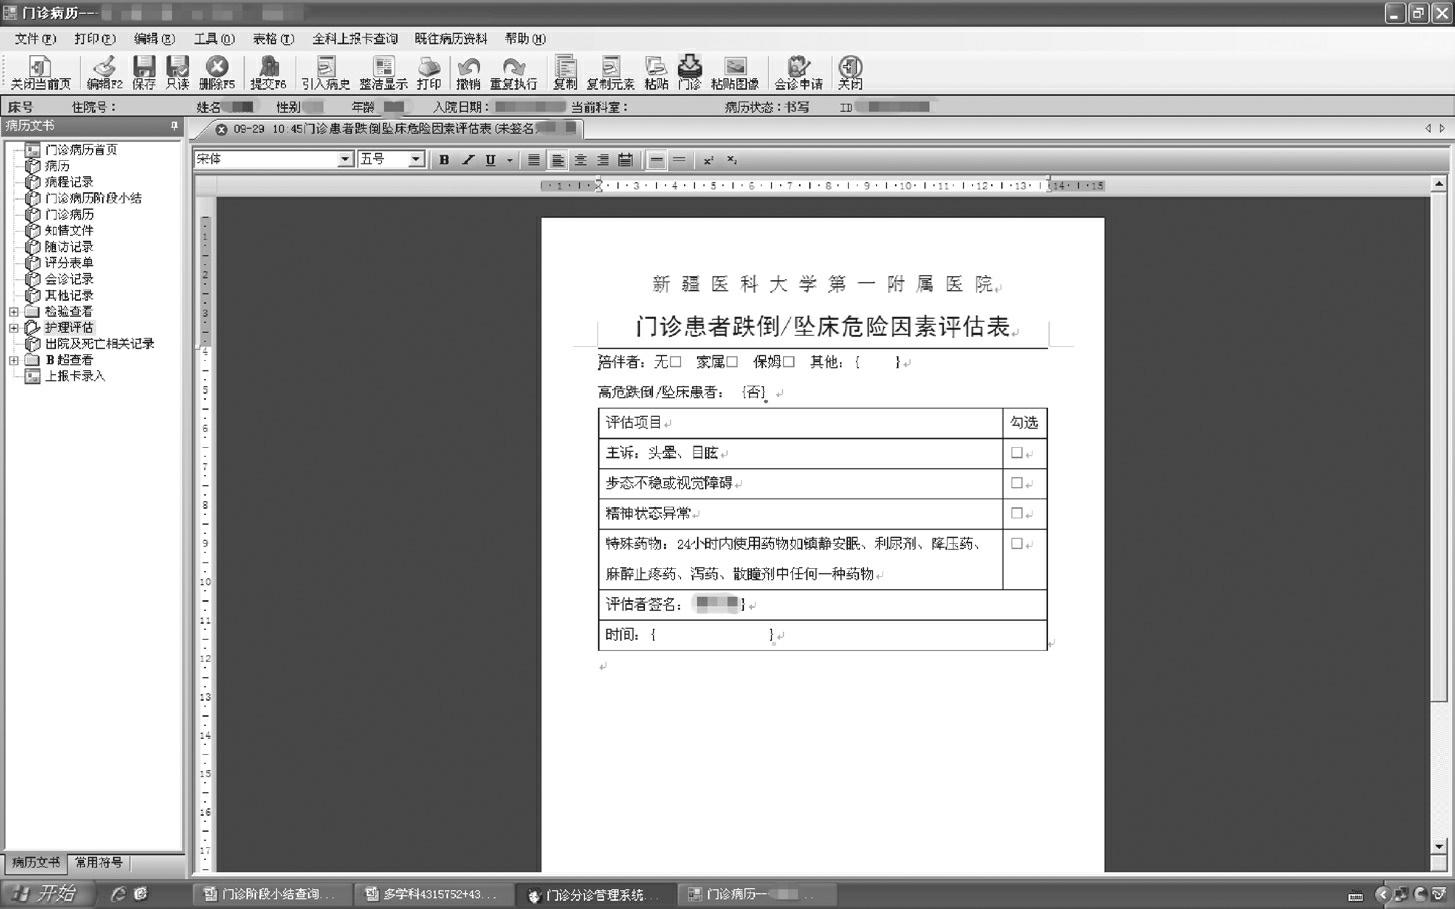Click the 编辑F2 edit icon
Screen dimensions: 1455x909
pyautogui.click(x=104, y=73)
